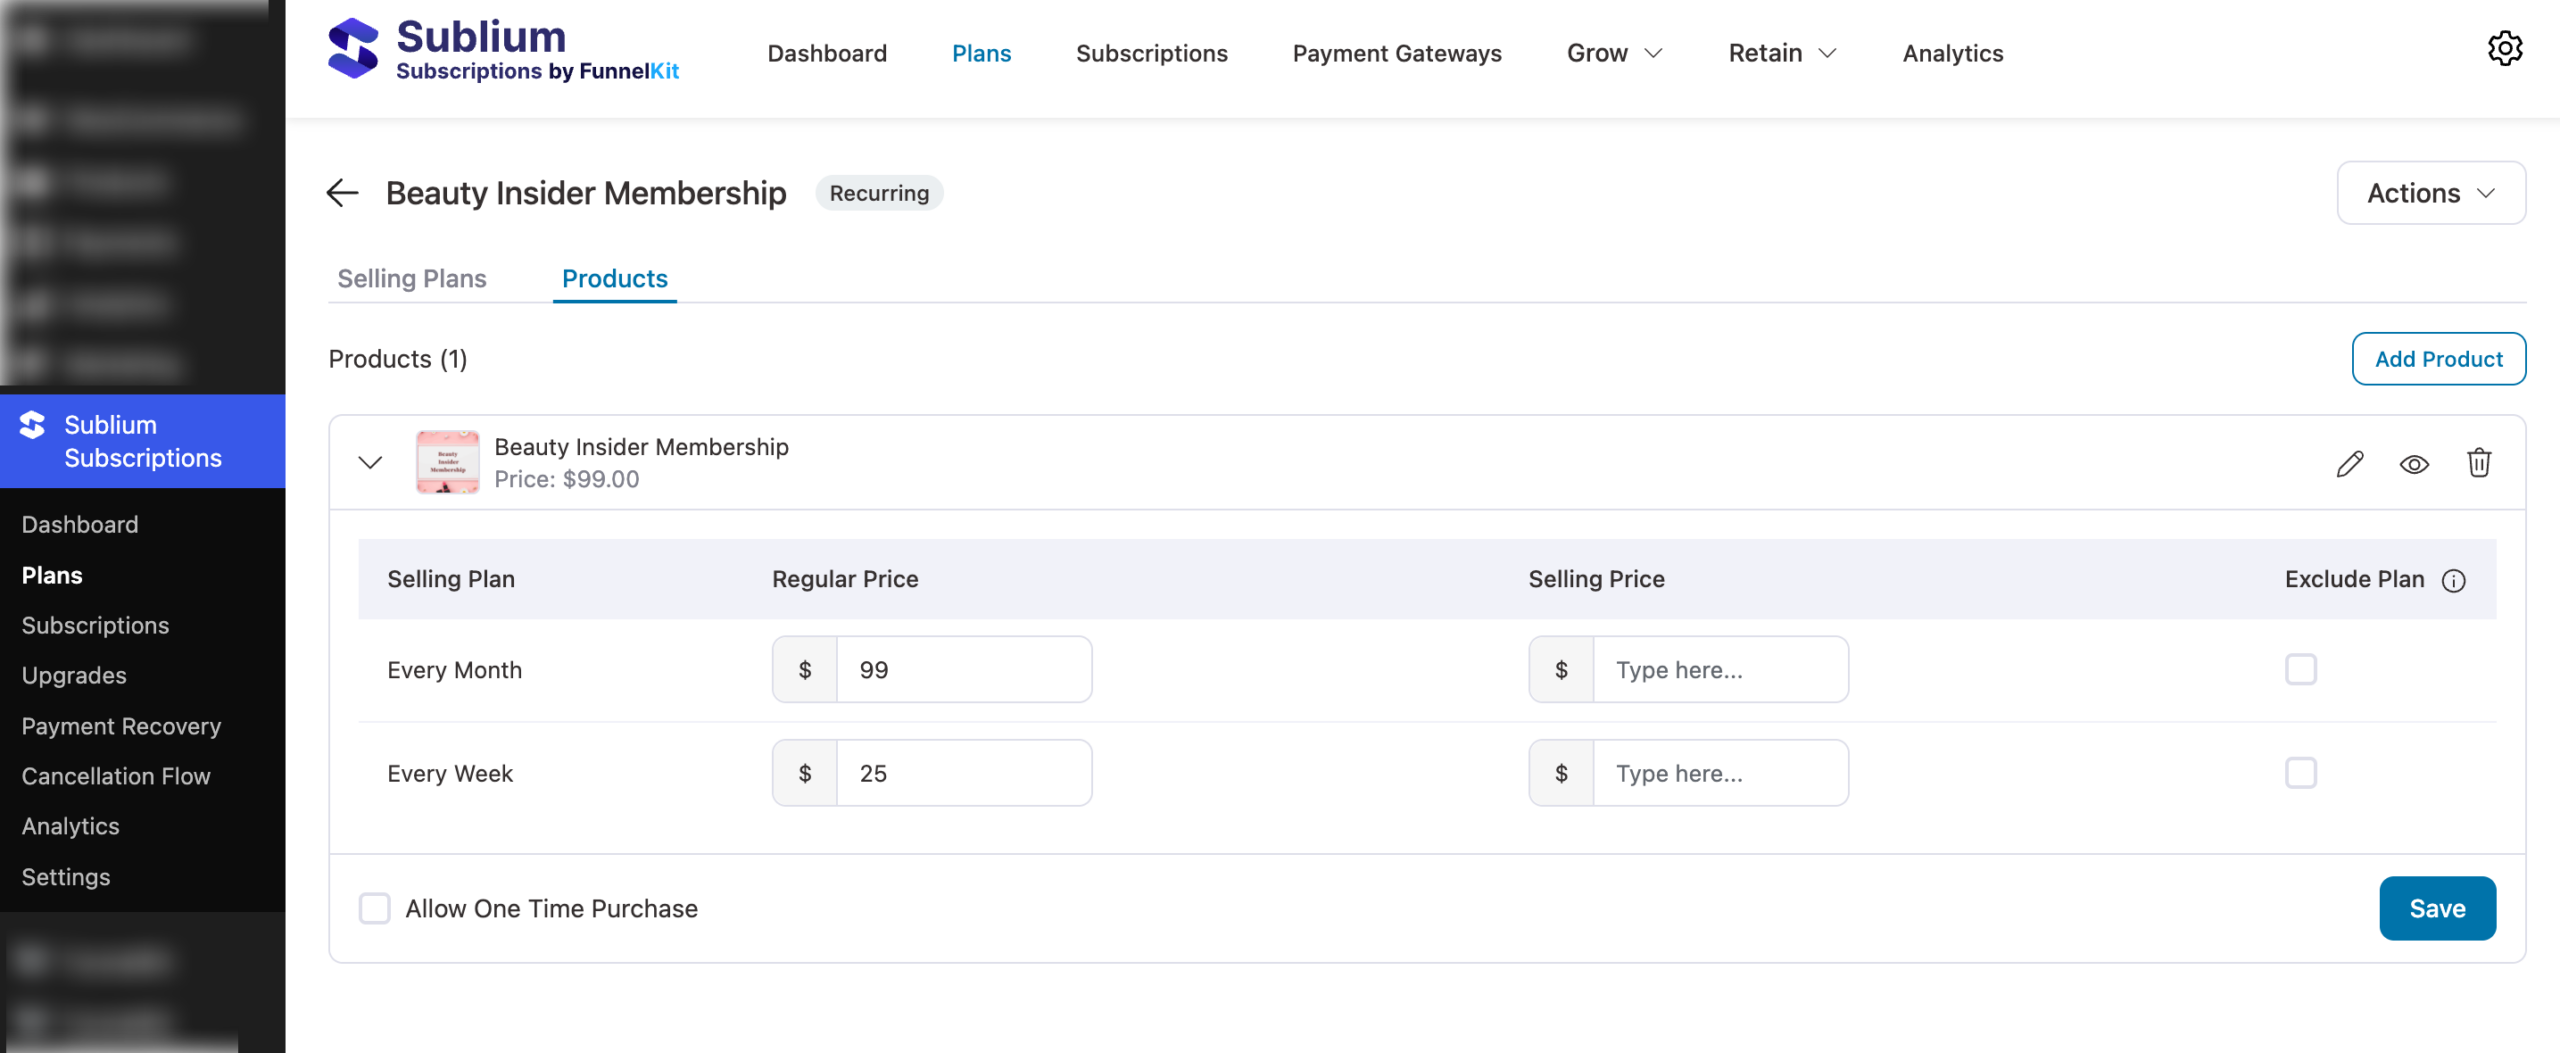Preview the product using the eye icon
The image size is (2560, 1053).
pyautogui.click(x=2415, y=463)
